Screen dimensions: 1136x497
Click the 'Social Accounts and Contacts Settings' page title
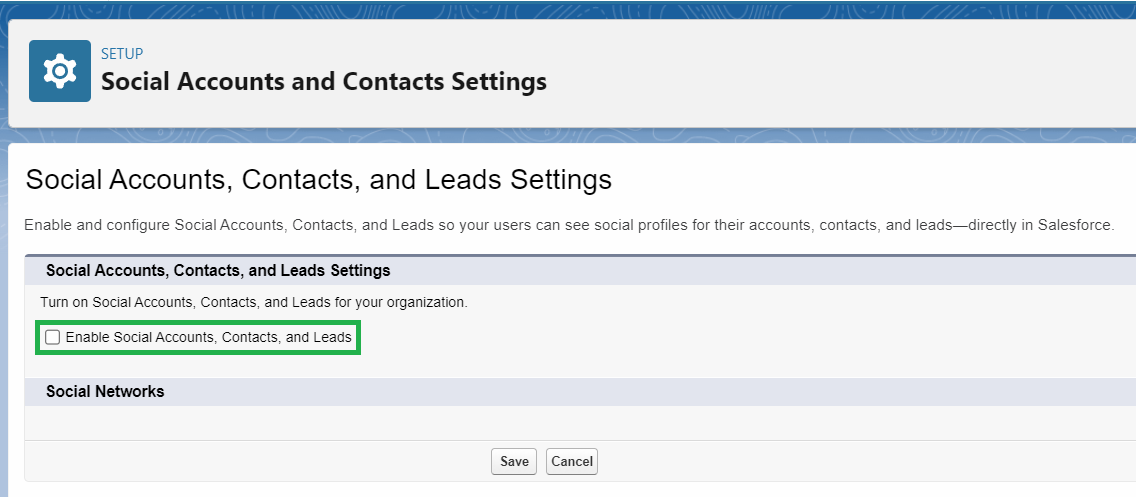click(x=324, y=82)
